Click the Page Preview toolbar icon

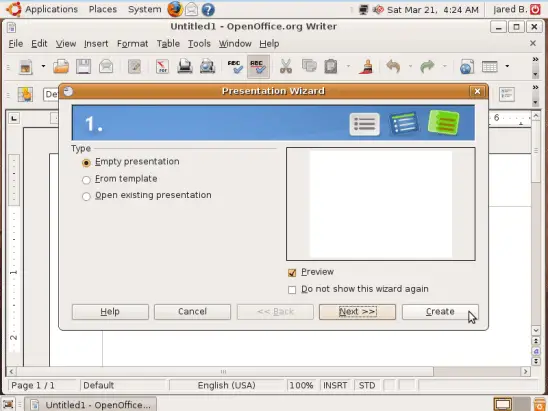[x=207, y=66]
